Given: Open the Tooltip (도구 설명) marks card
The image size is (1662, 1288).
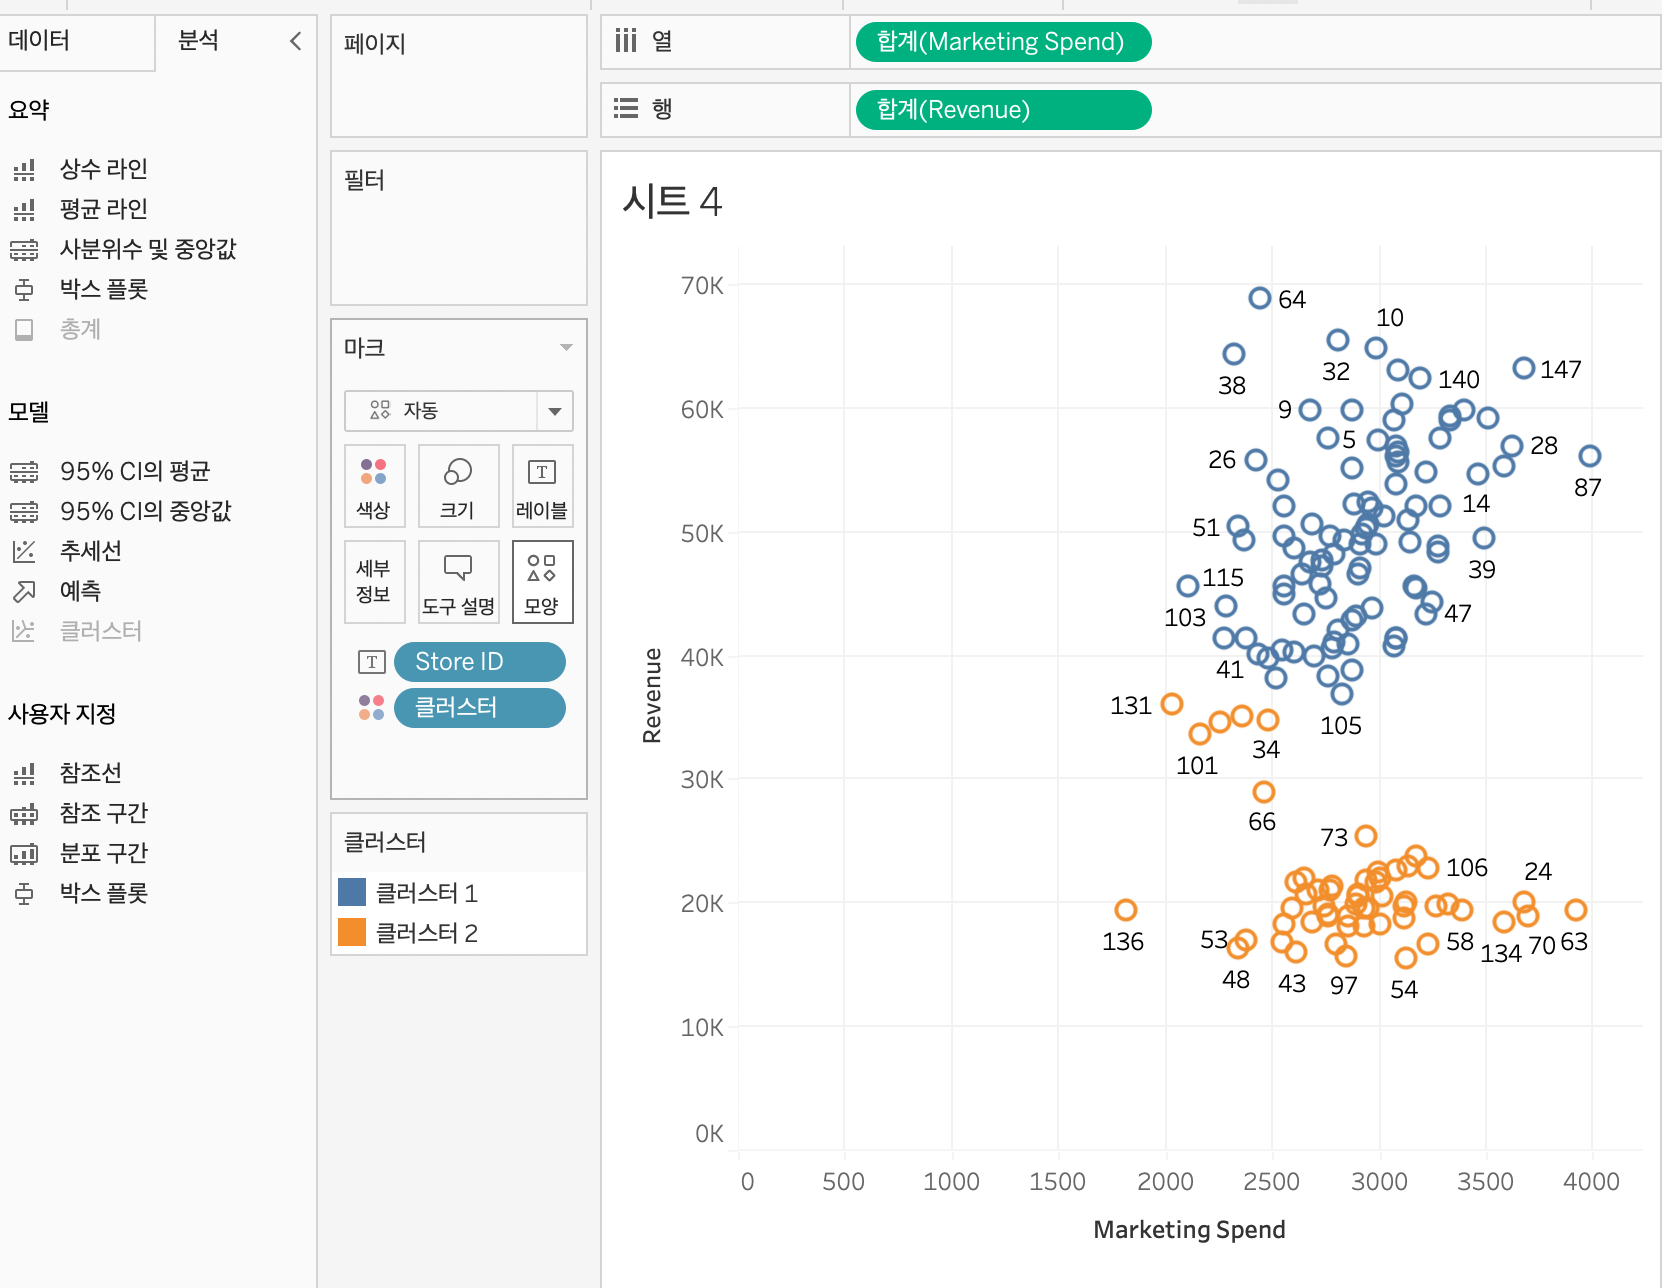Looking at the screenshot, I should pos(458,582).
